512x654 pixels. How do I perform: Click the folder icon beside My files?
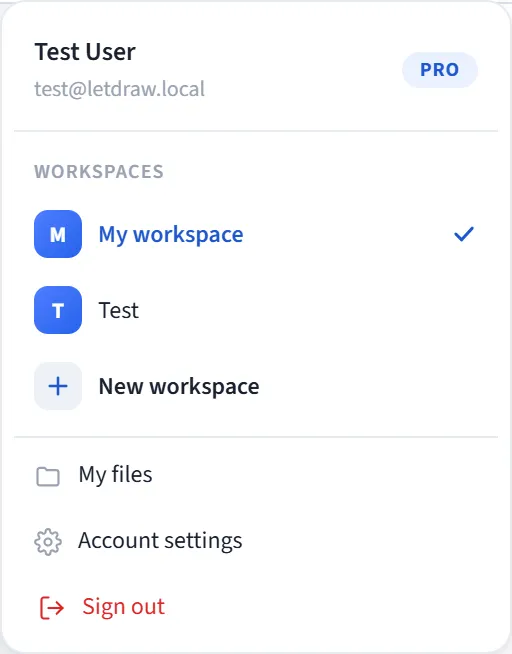[x=48, y=476]
